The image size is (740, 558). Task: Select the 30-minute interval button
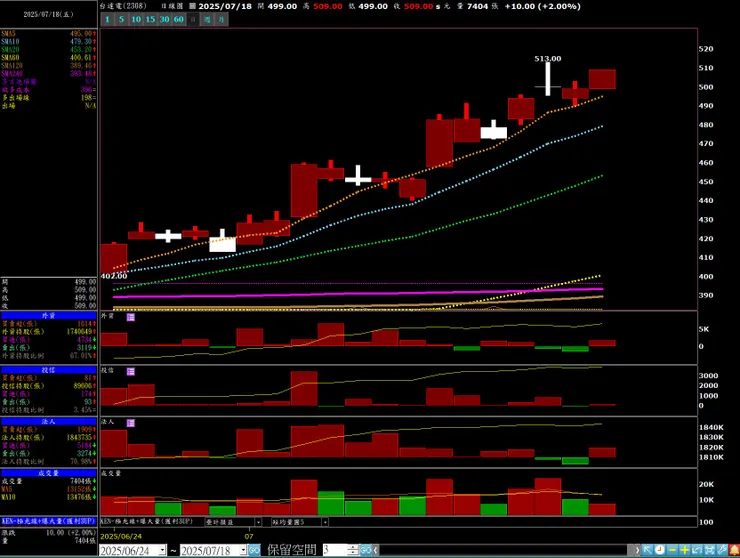click(164, 19)
